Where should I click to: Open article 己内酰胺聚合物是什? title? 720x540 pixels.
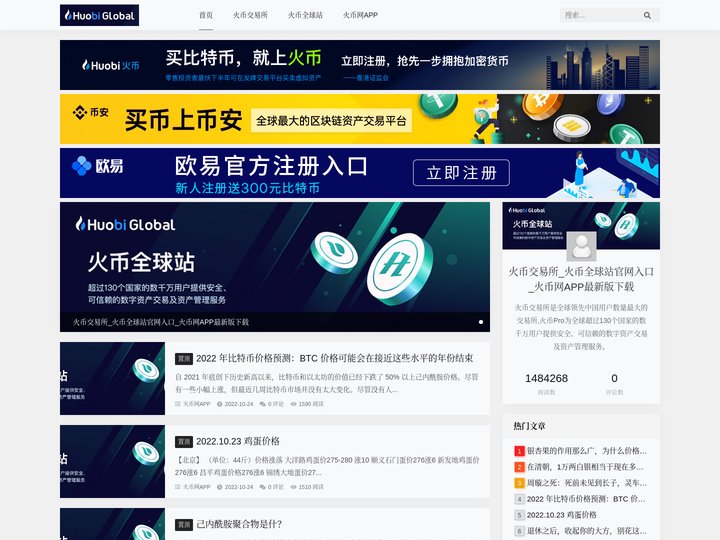click(239, 524)
